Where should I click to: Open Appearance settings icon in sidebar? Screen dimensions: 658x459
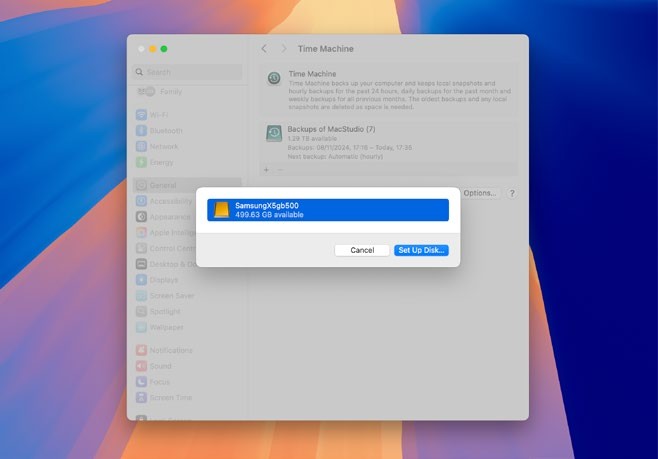(x=141, y=217)
